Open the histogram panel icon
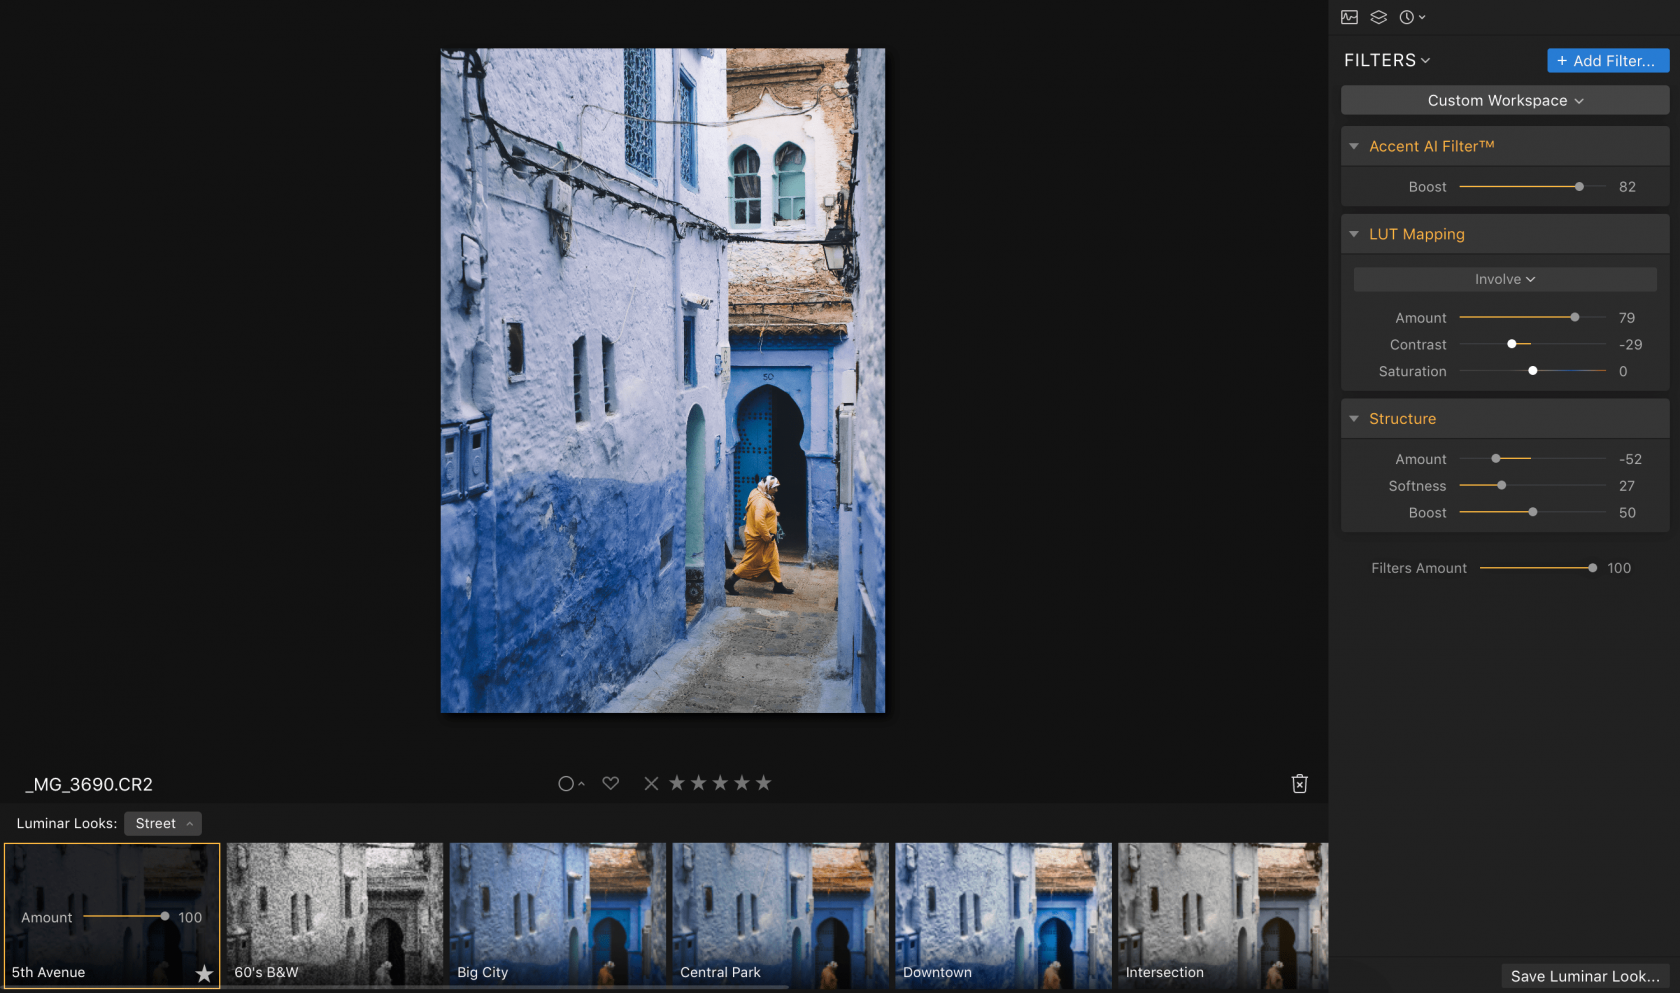This screenshot has height=993, width=1680. (1349, 17)
